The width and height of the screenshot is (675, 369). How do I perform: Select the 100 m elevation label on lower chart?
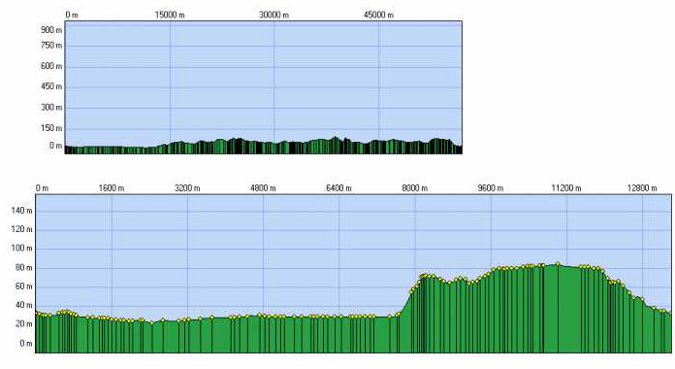22,248
